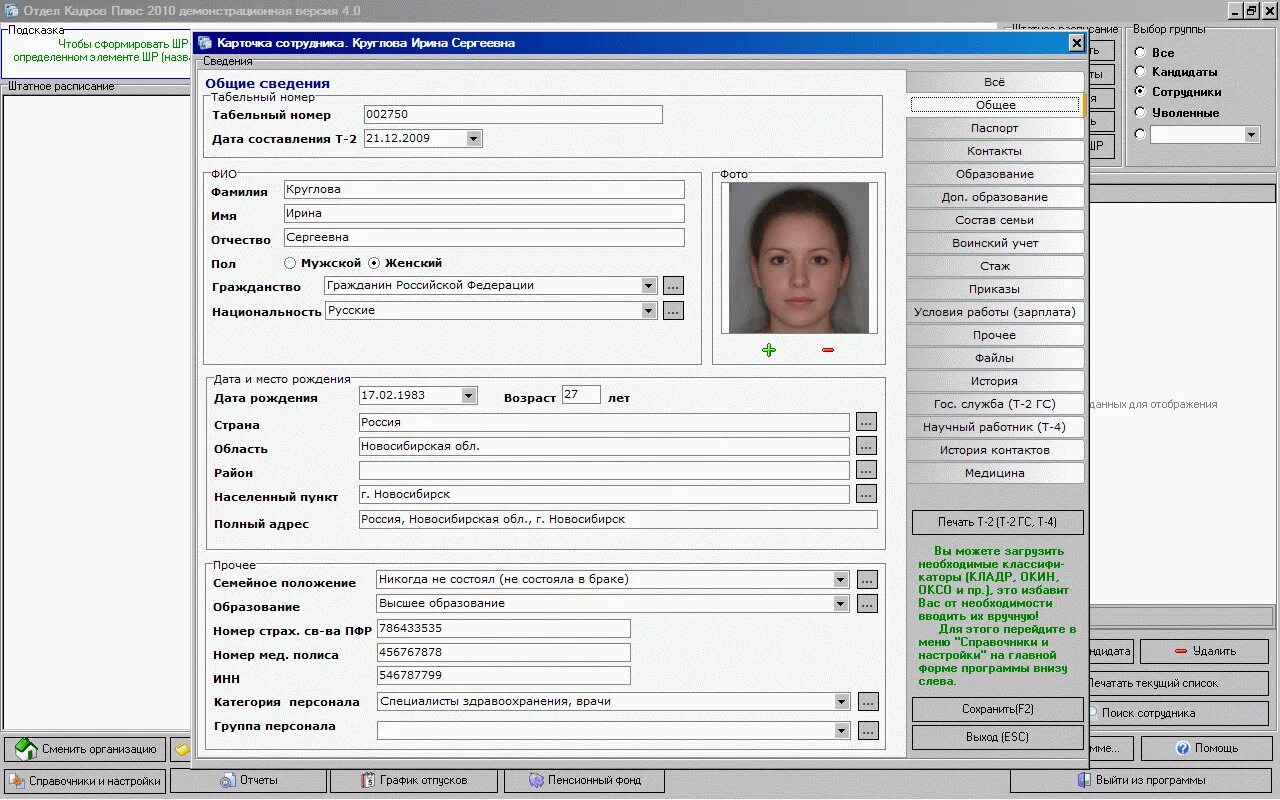Image resolution: width=1280 pixels, height=800 pixels.
Task: Click the Полный адрес input field
Action: tap(618, 520)
